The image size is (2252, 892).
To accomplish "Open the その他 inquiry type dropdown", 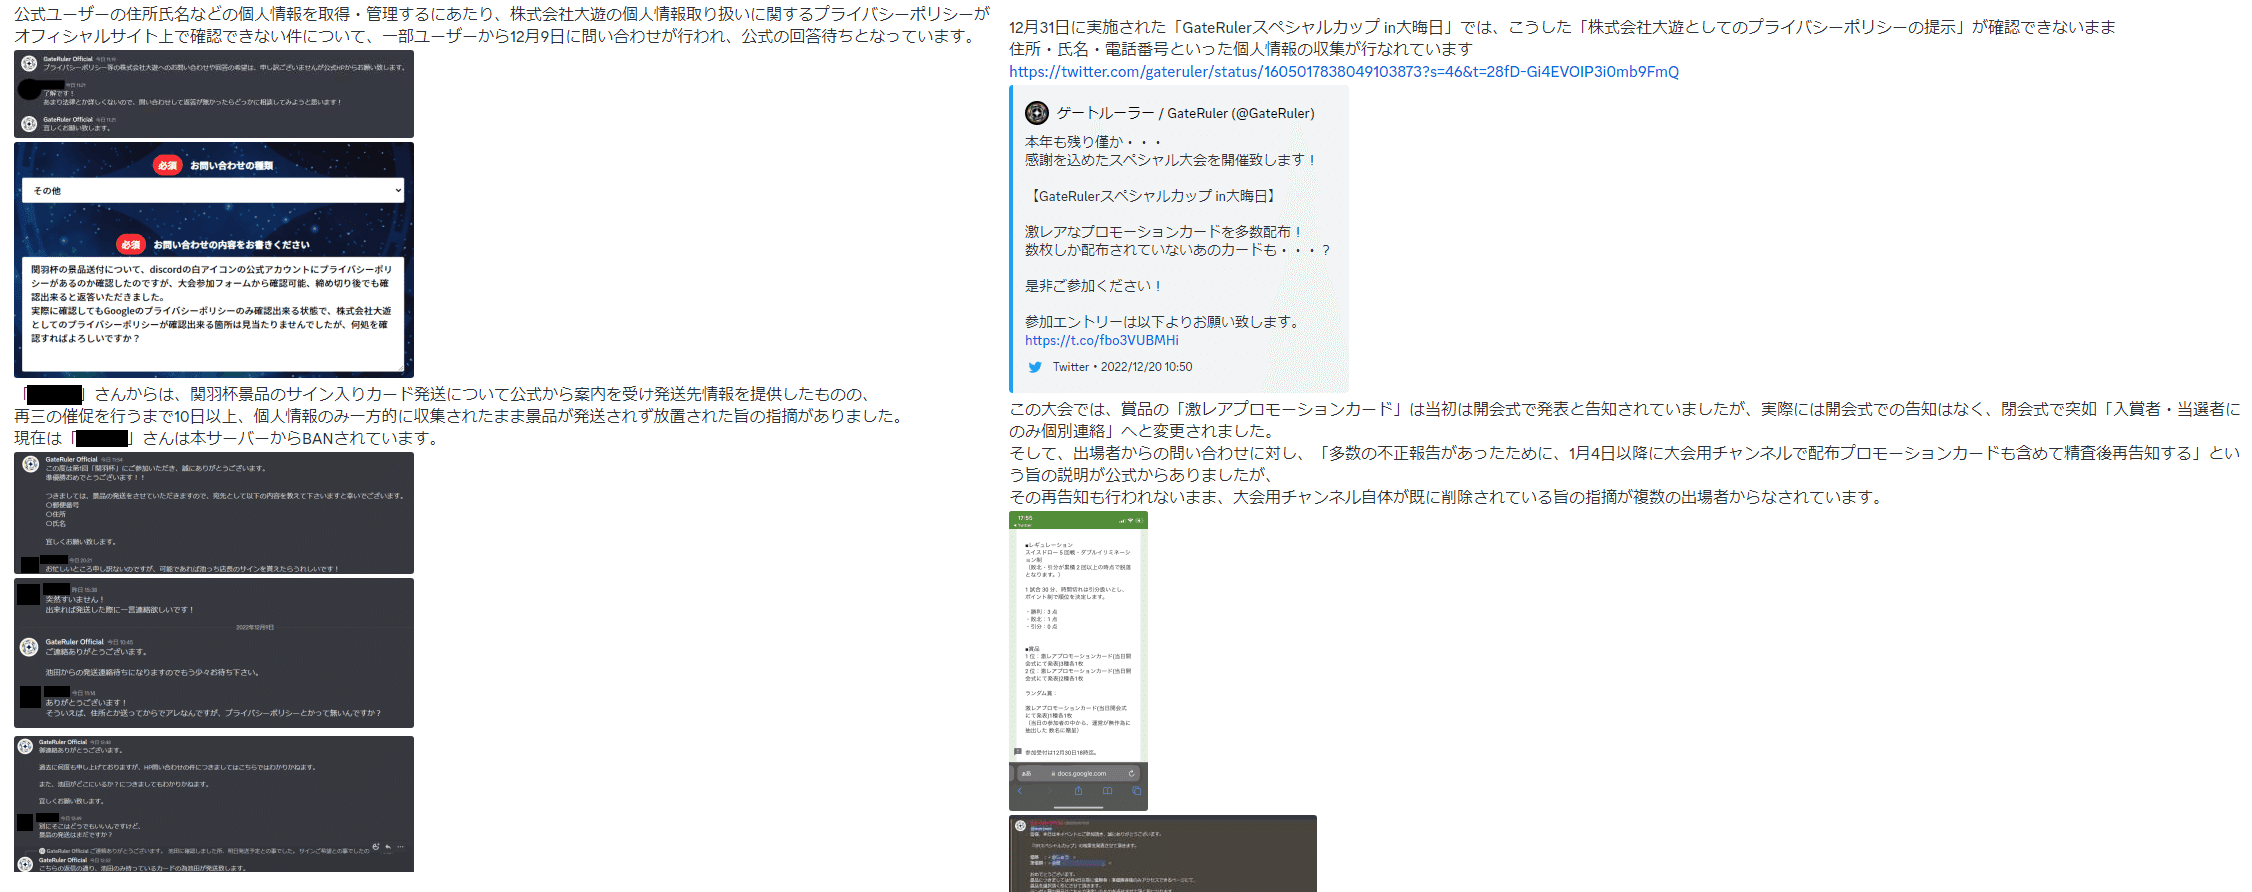I will [213, 190].
